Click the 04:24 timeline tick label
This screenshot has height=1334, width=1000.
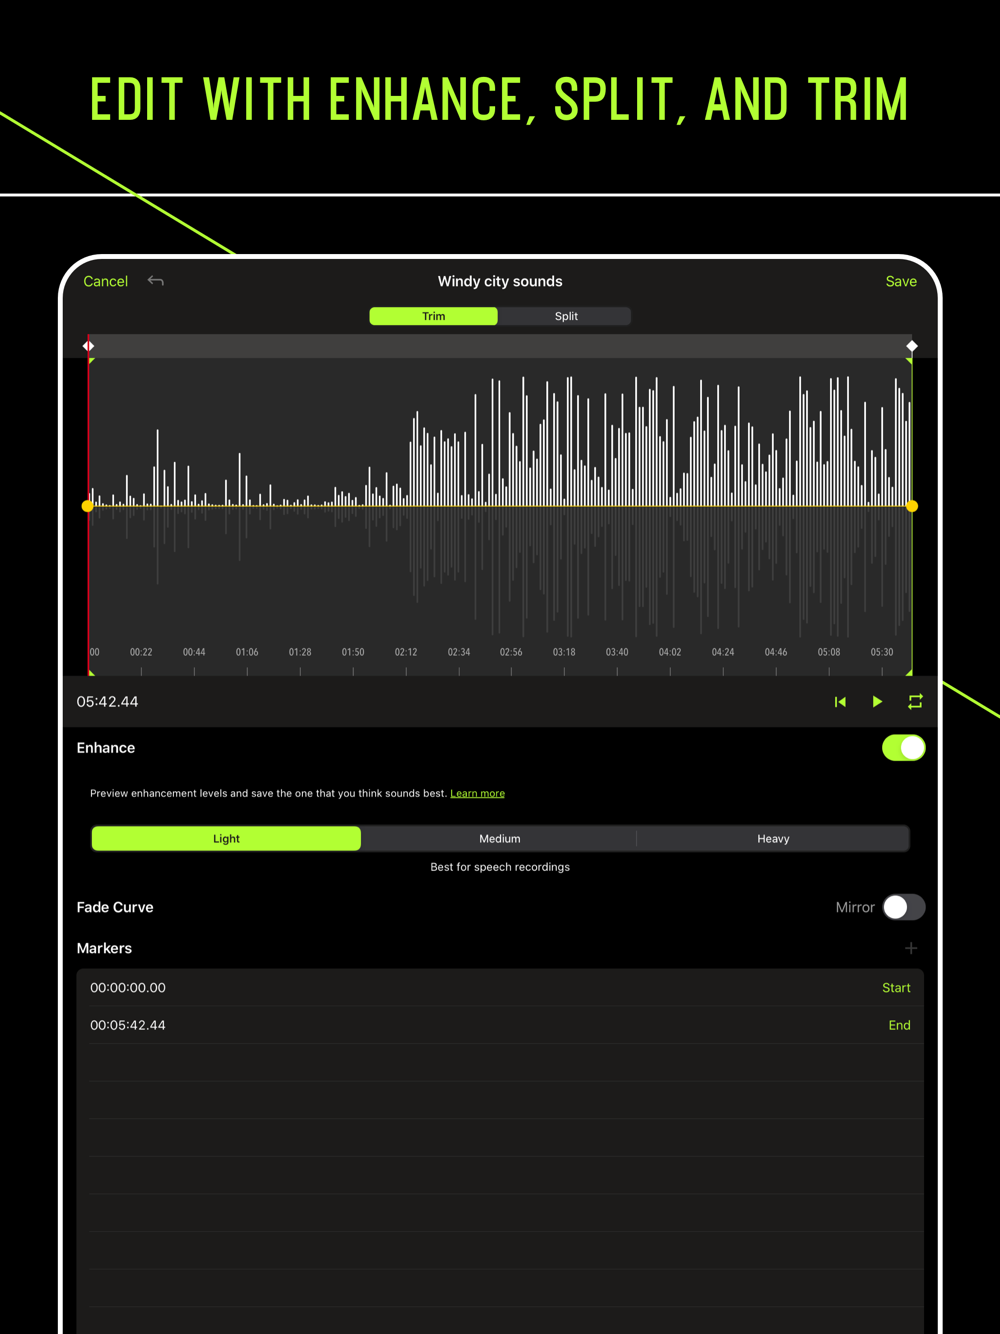tap(723, 652)
